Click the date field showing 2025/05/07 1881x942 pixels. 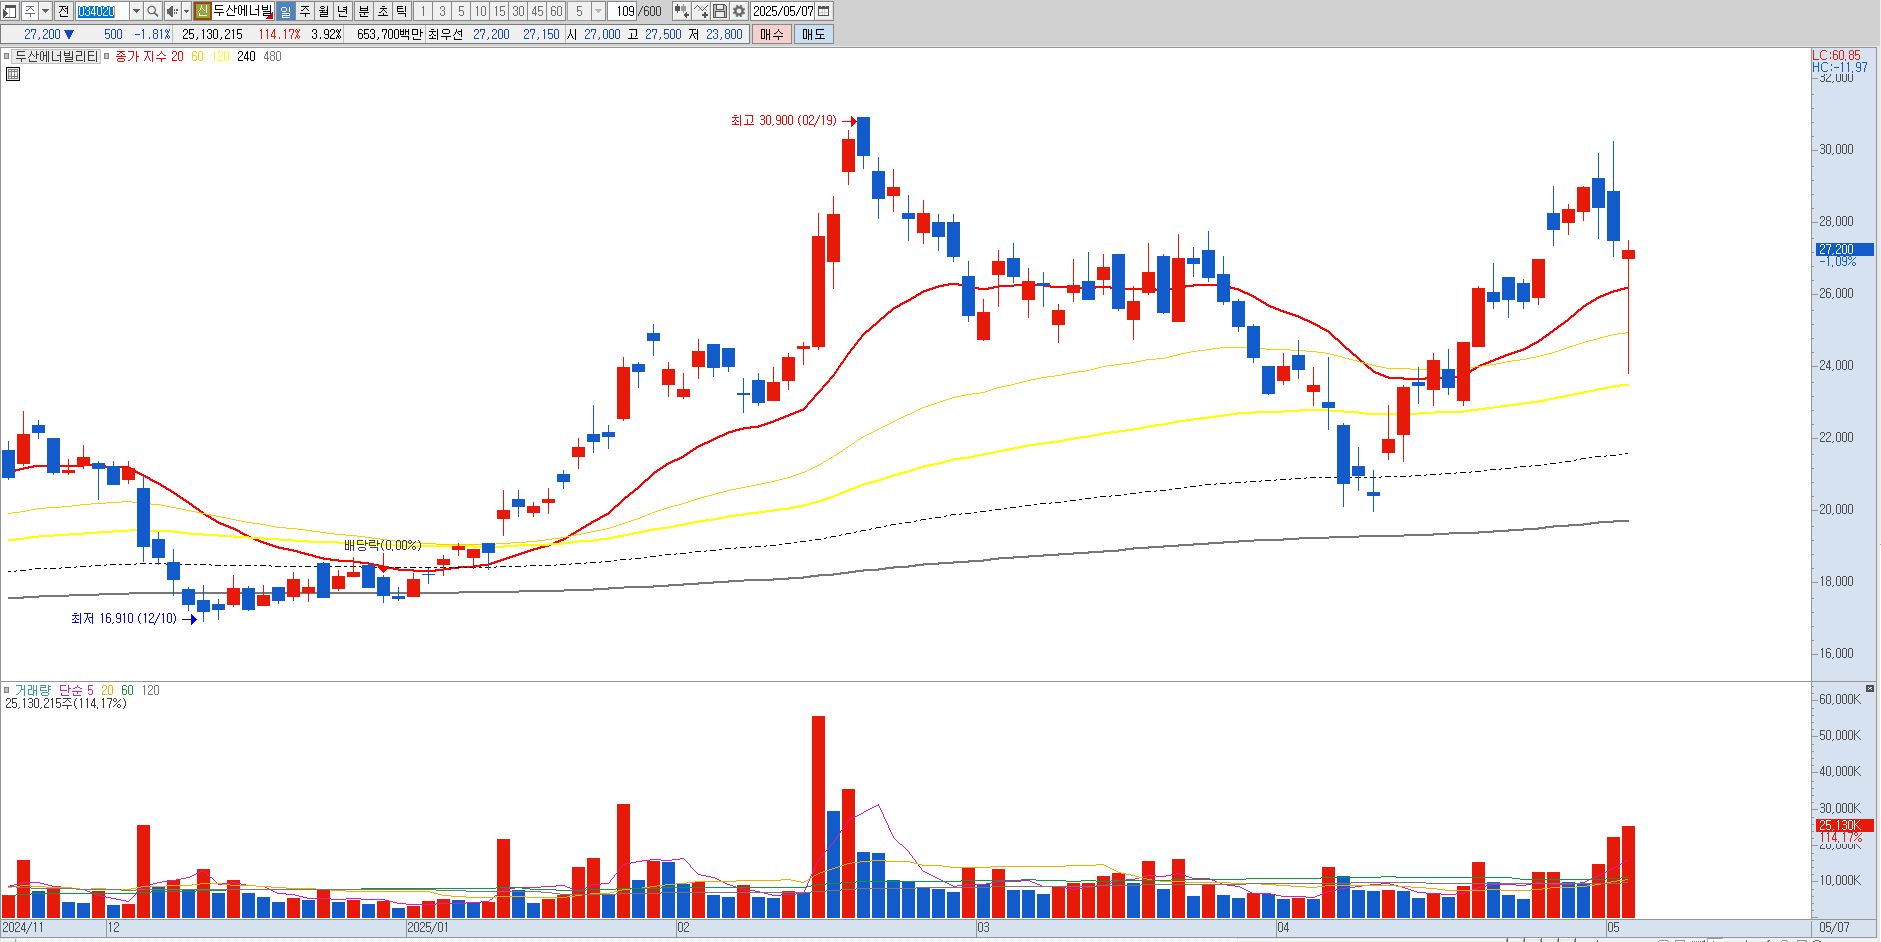(783, 11)
